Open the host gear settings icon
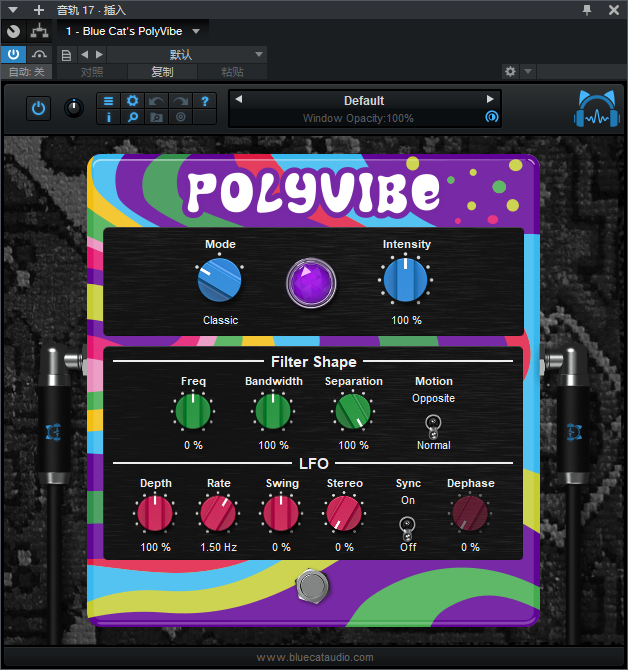The height and width of the screenshot is (670, 628). point(511,71)
